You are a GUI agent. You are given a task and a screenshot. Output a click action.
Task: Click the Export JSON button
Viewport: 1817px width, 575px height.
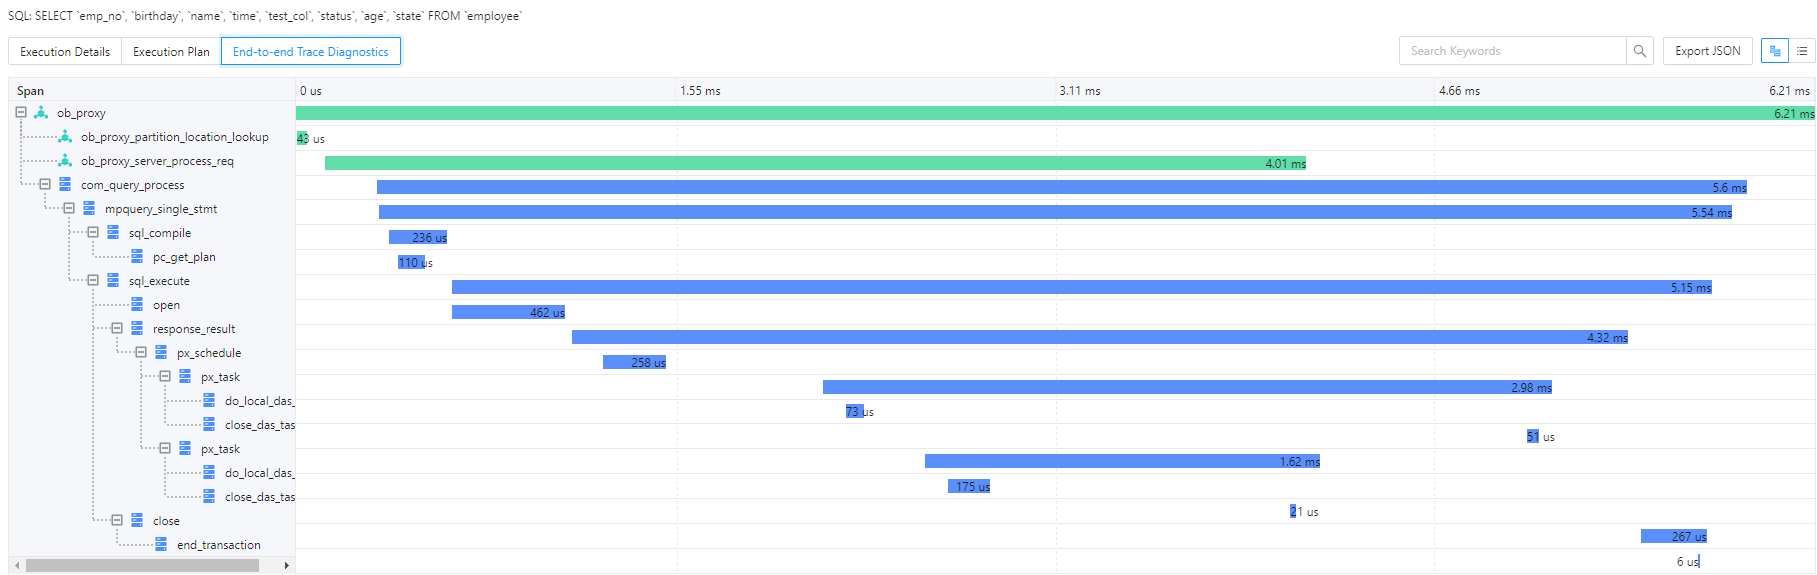[1707, 51]
